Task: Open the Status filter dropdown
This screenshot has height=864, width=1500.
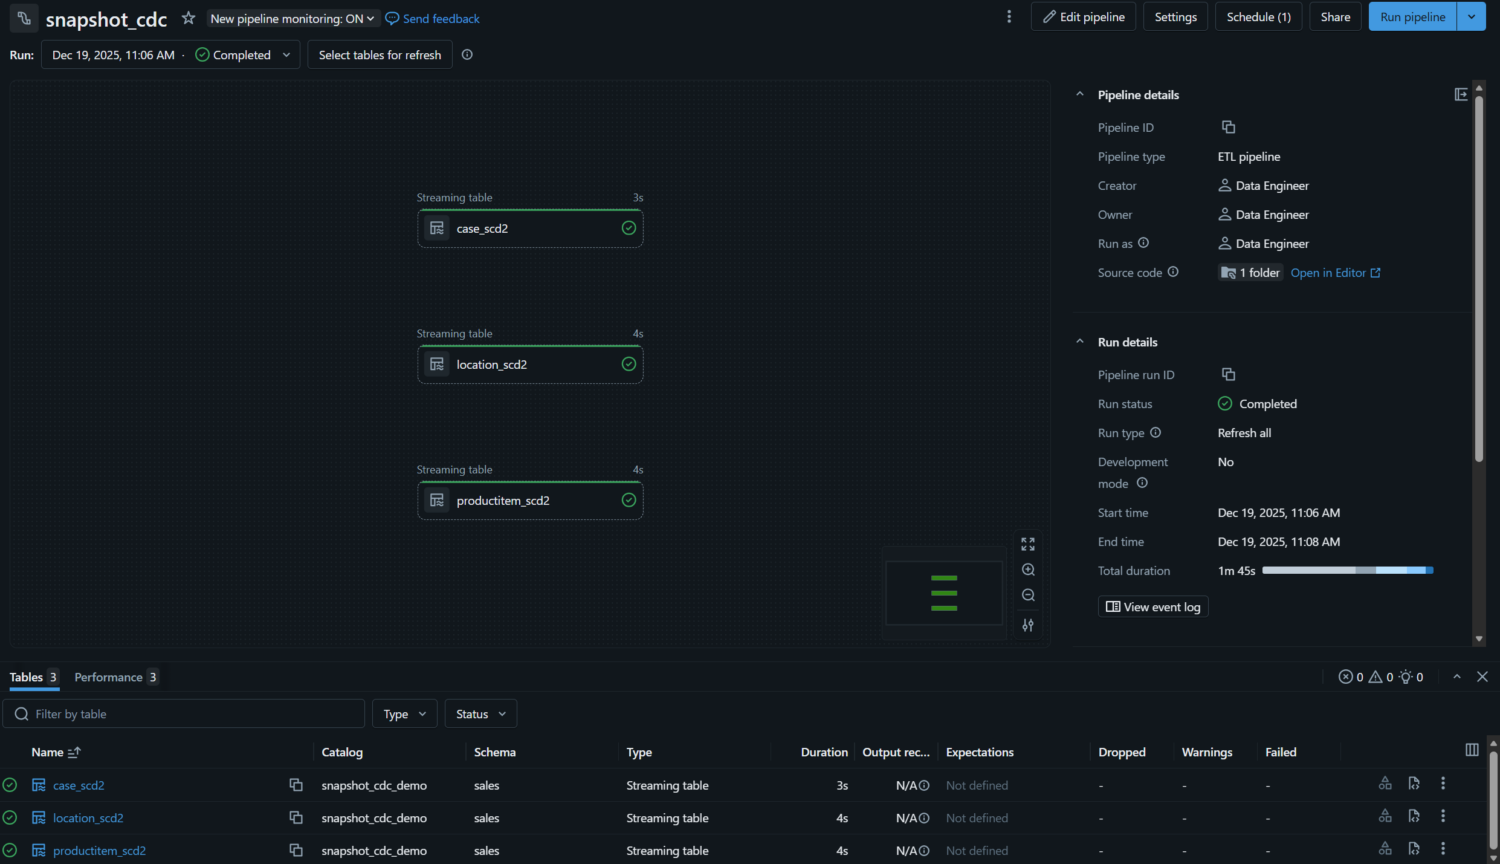Action: [x=480, y=714]
